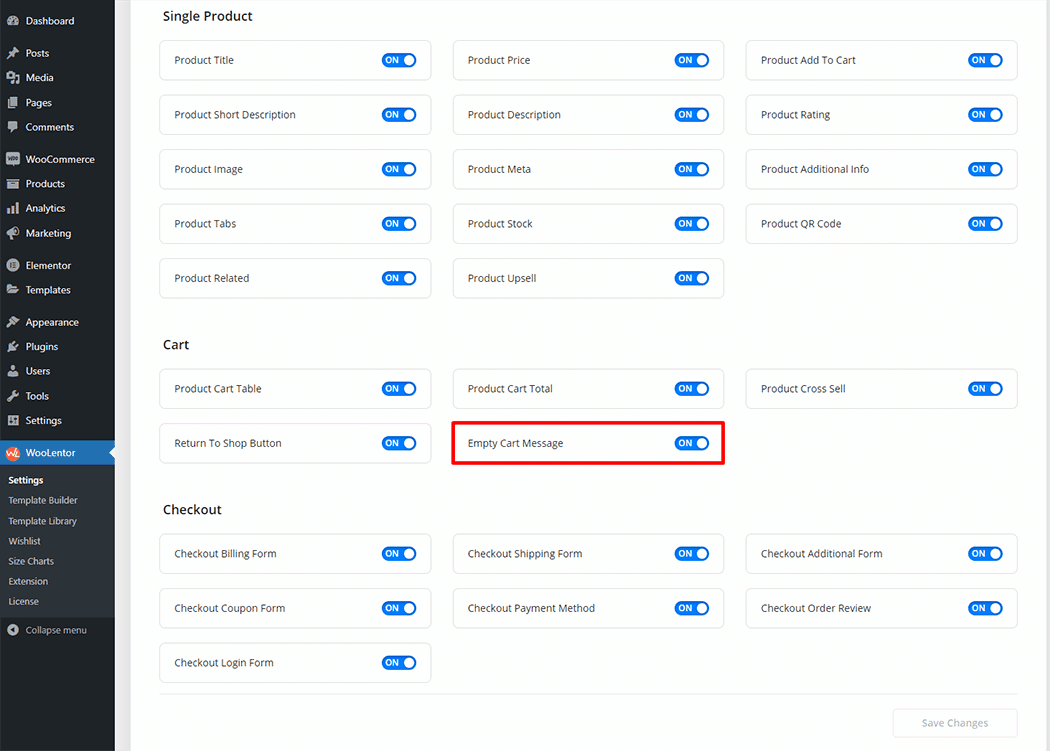Click the Posts pushpin icon
This screenshot has width=1050, height=751.
[13, 53]
